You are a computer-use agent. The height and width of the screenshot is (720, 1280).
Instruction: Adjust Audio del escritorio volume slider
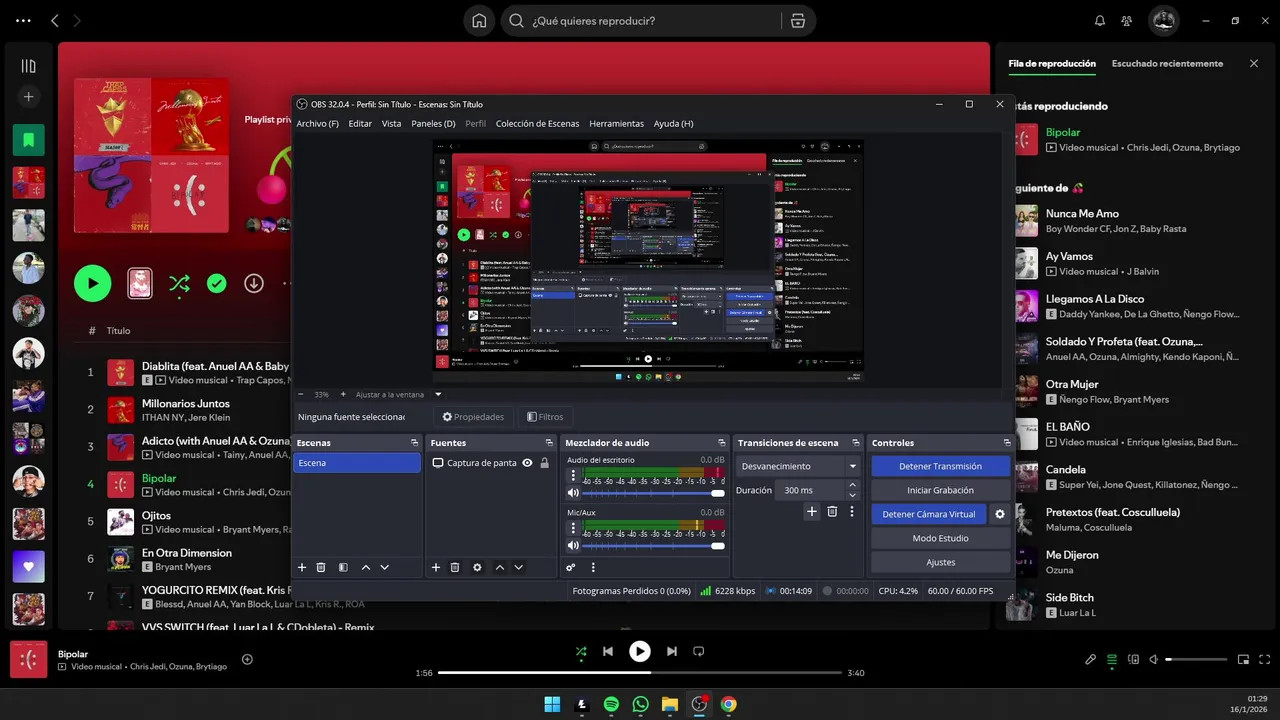[654, 493]
